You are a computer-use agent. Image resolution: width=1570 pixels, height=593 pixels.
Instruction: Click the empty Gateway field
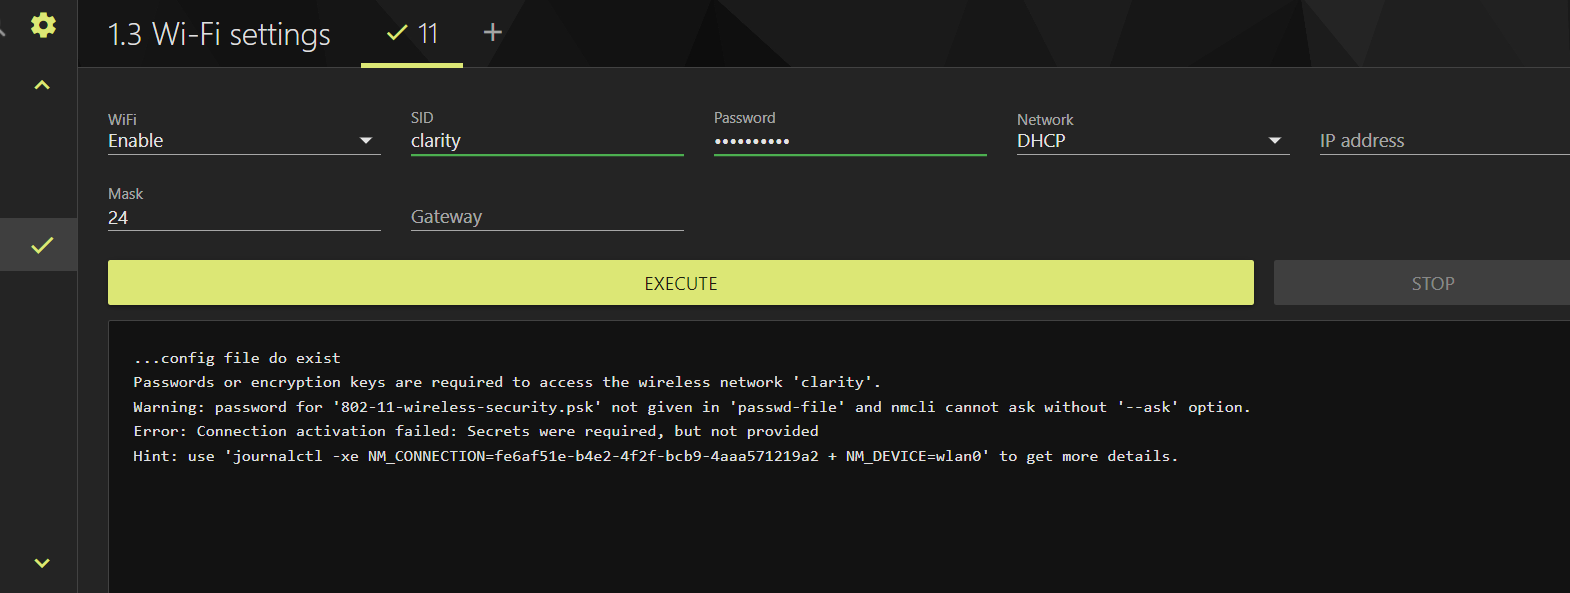click(x=546, y=217)
